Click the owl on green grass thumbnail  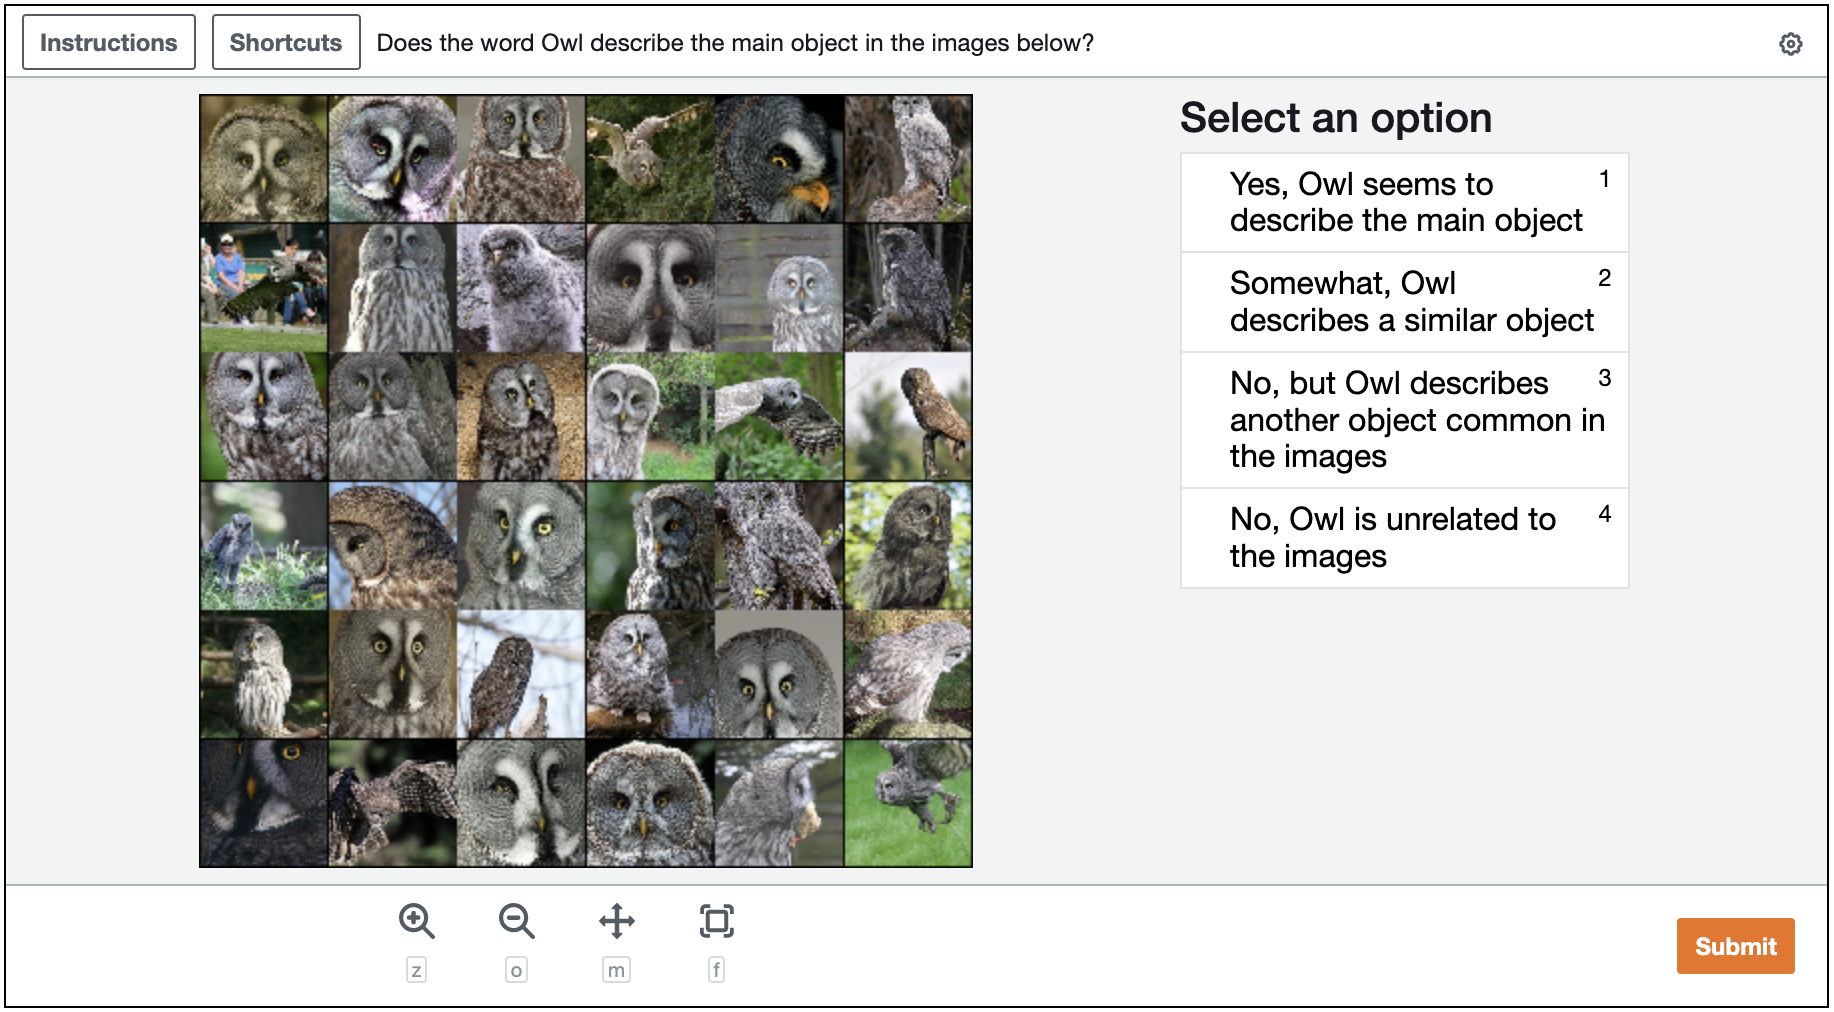908,803
